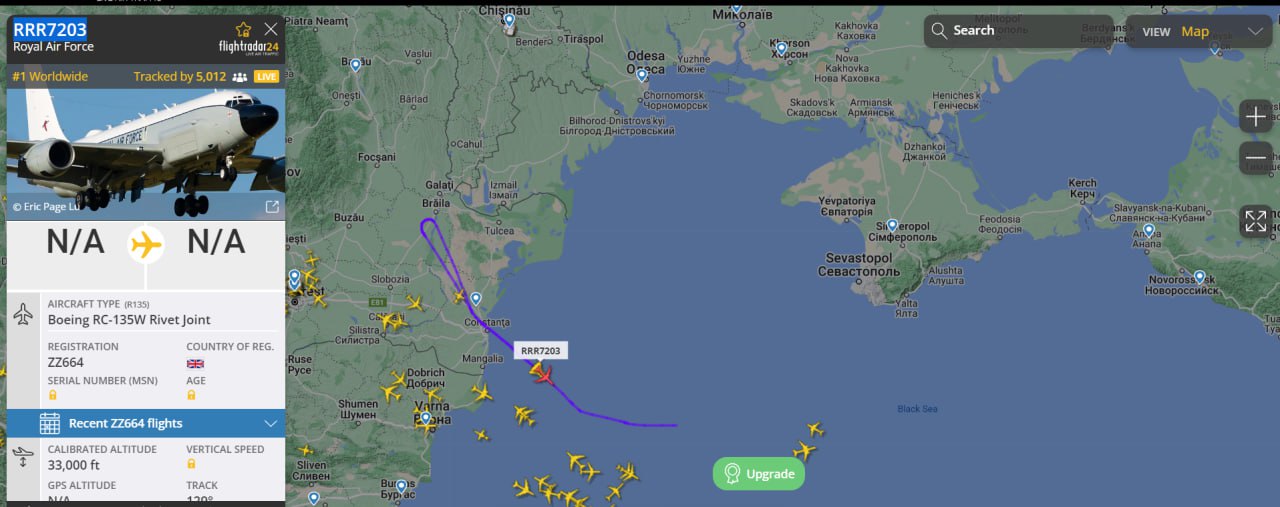Click the vertical speed lock icon

tap(191, 464)
